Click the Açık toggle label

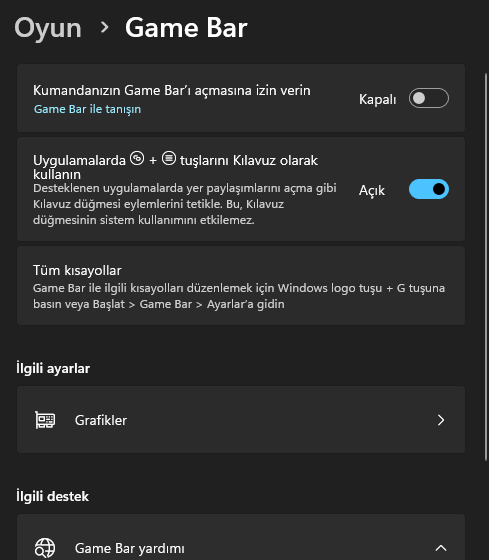(372, 190)
